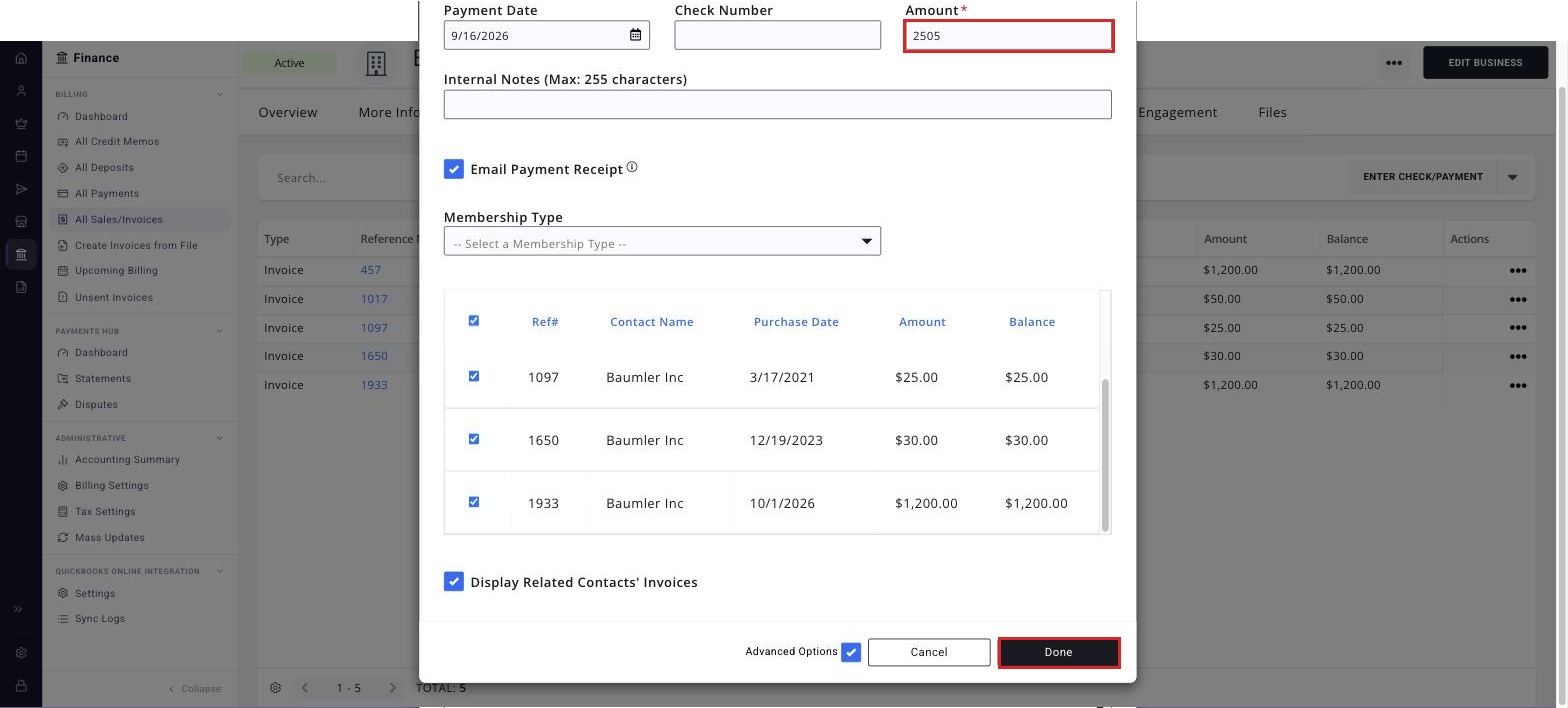This screenshot has height=708, width=1568.
Task: Open the Enter Check/Payment dropdown arrow
Action: click(x=1512, y=177)
